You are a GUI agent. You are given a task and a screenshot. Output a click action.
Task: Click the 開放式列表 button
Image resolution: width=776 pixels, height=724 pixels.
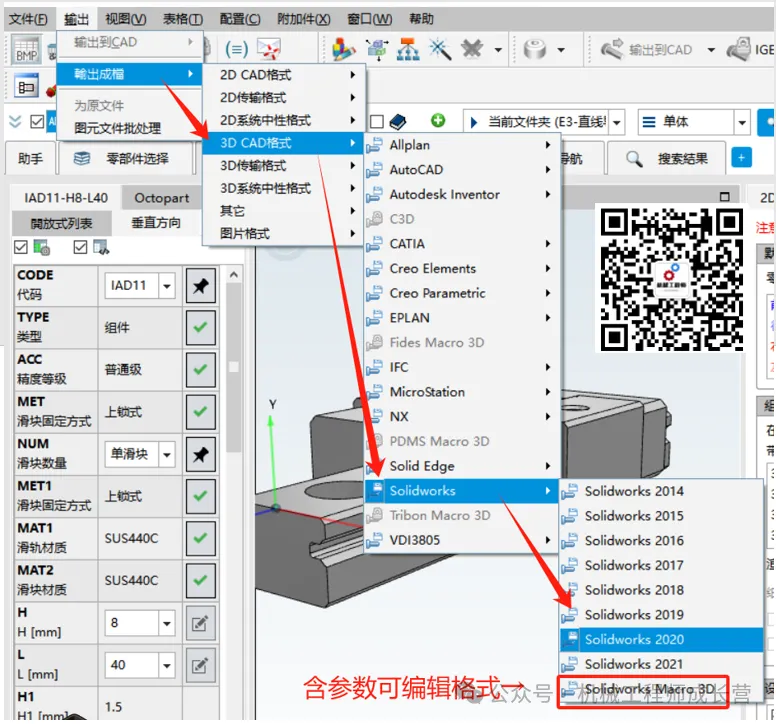[x=61, y=223]
